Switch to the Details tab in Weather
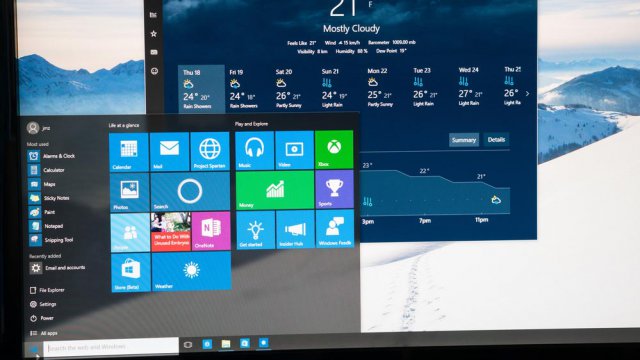Screen dimensions: 640x360 tap(496, 140)
